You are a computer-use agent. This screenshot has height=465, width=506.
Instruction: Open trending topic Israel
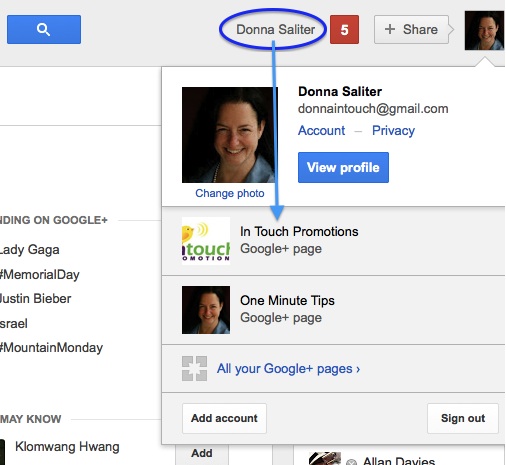pos(14,323)
